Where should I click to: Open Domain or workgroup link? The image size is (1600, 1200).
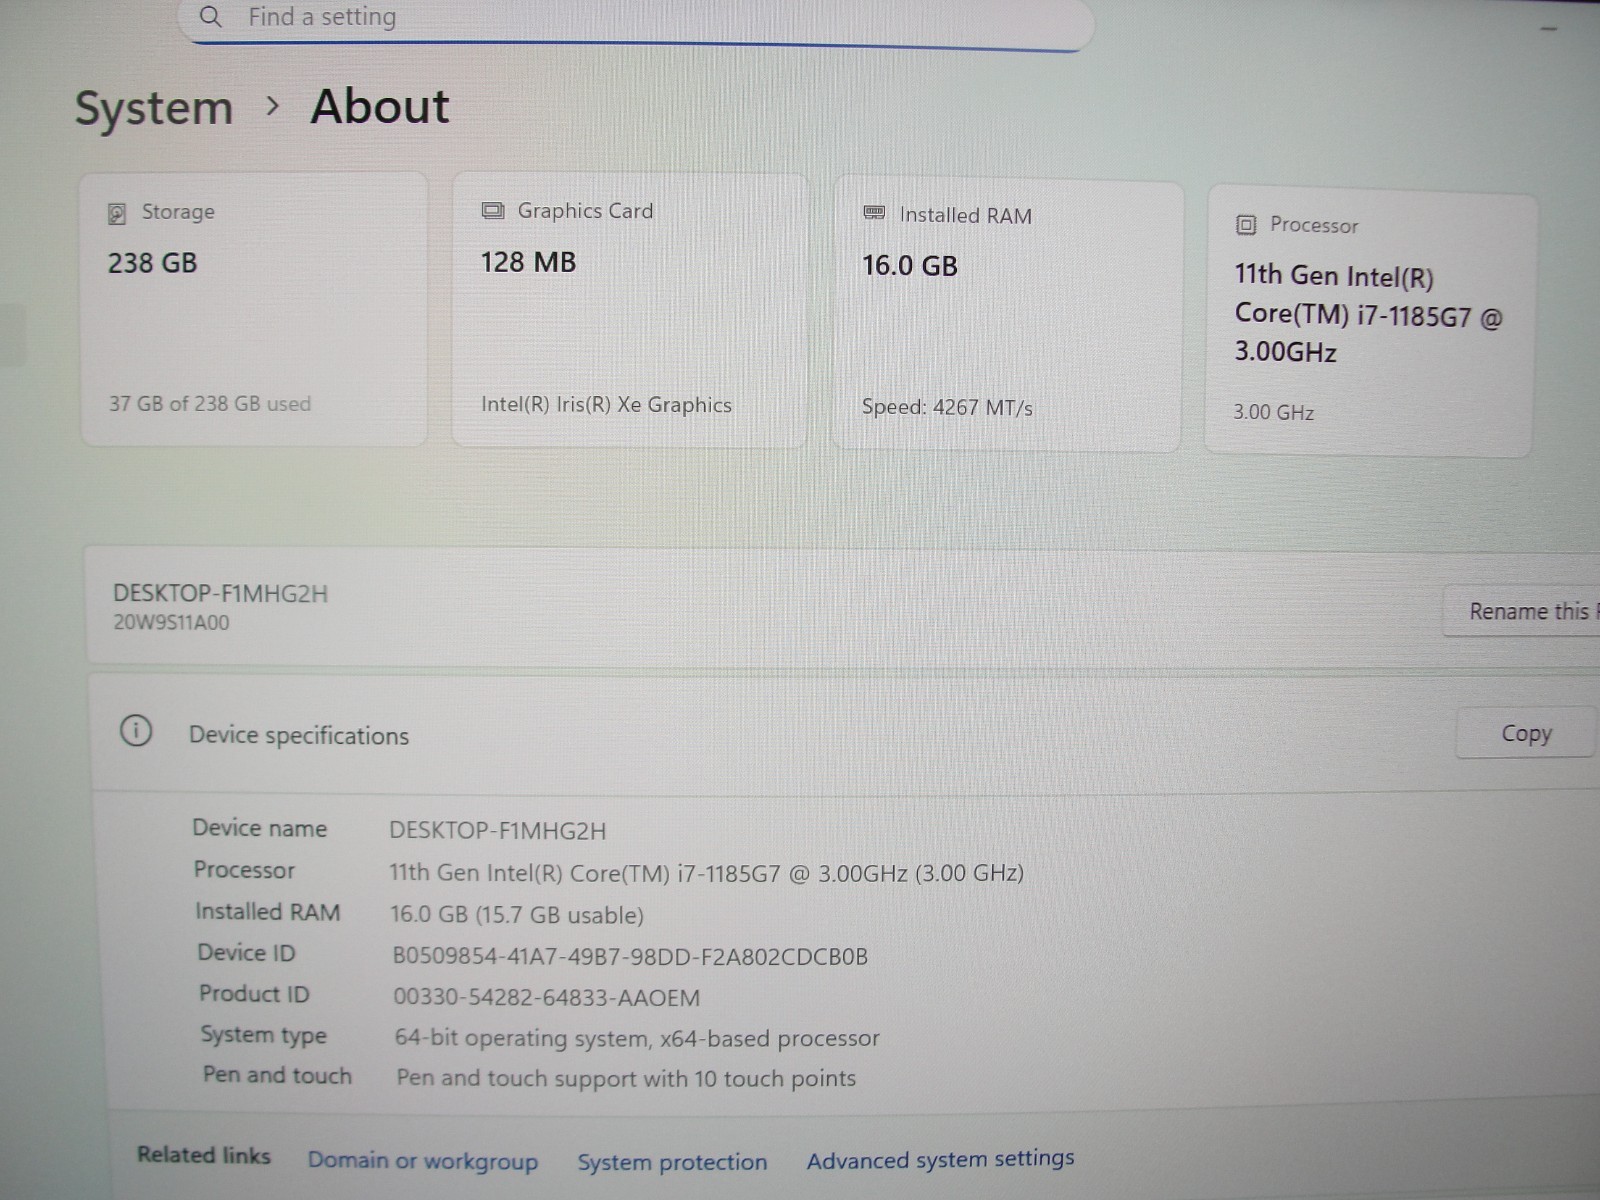point(422,1160)
